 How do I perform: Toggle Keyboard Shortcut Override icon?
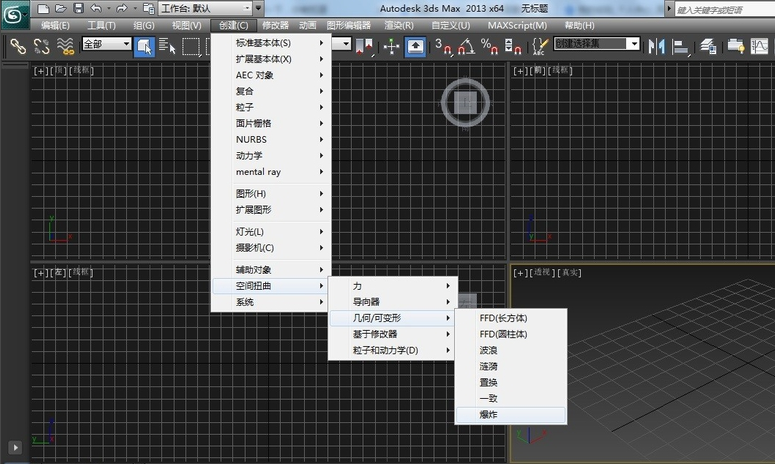415,47
